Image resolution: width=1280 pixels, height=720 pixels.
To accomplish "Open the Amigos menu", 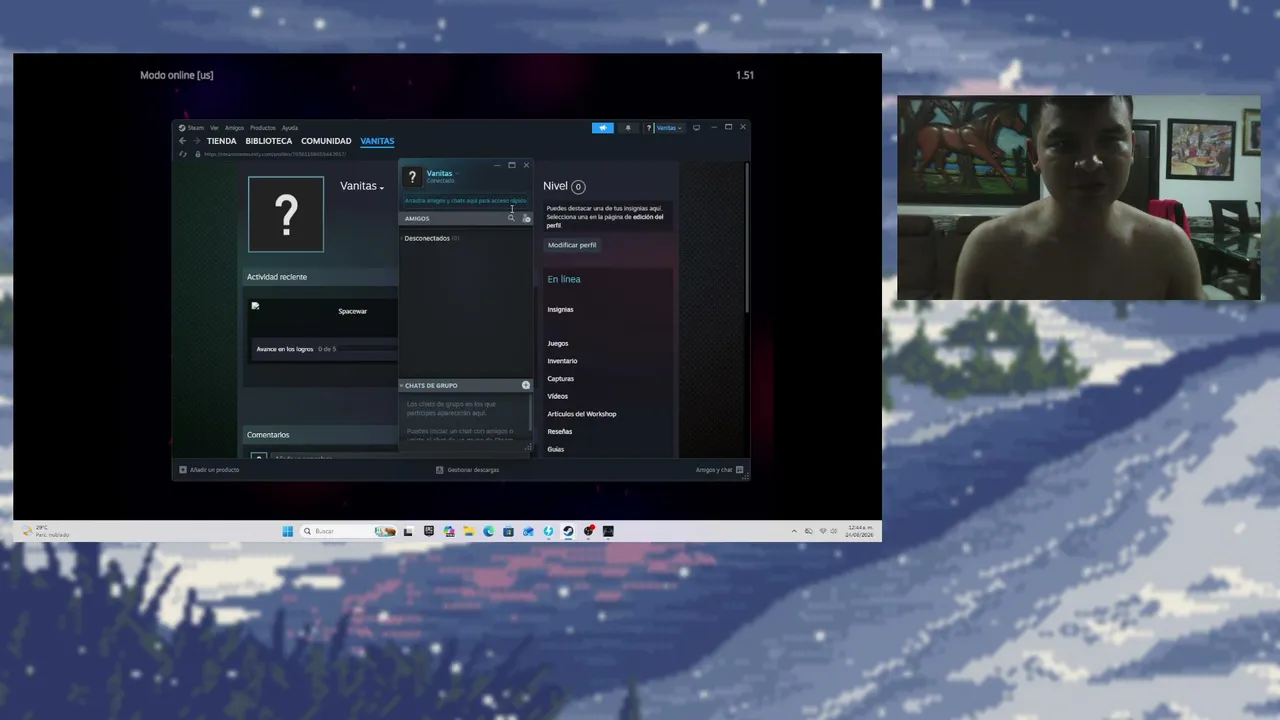I will [234, 128].
